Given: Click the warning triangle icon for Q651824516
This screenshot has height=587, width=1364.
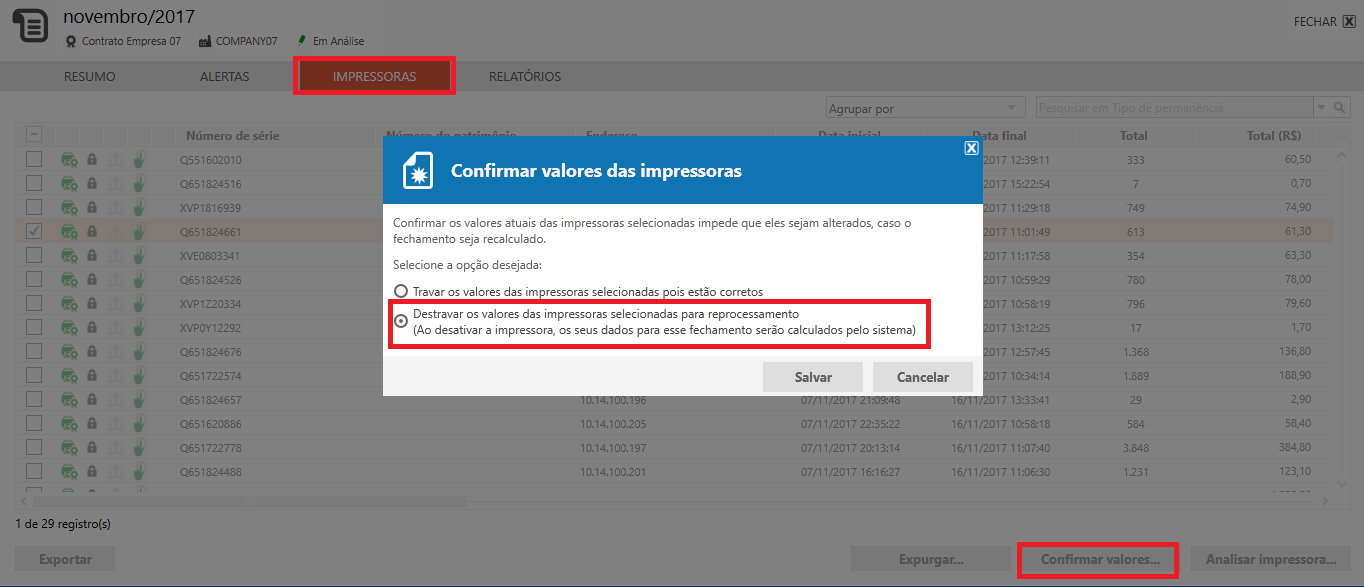Looking at the screenshot, I should tap(115, 183).
